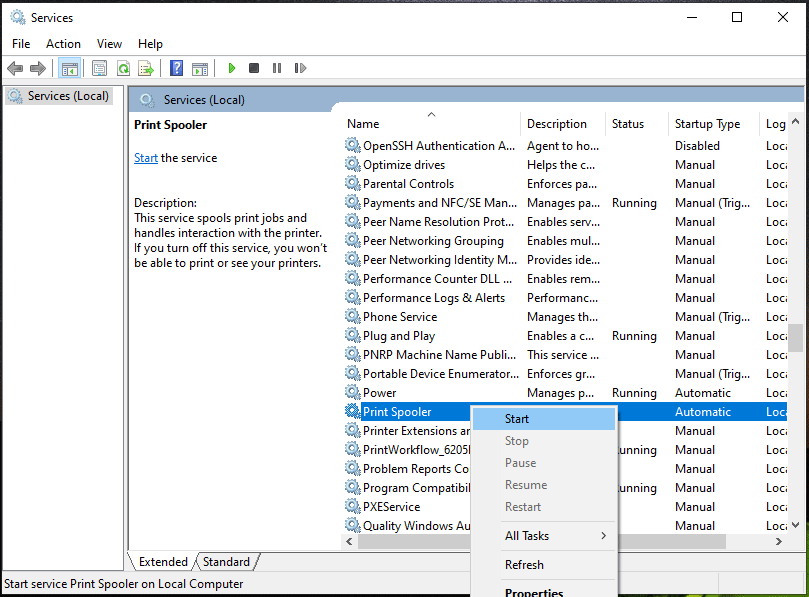Open the Help toolbar icon
This screenshot has height=597, width=809.
tap(176, 68)
